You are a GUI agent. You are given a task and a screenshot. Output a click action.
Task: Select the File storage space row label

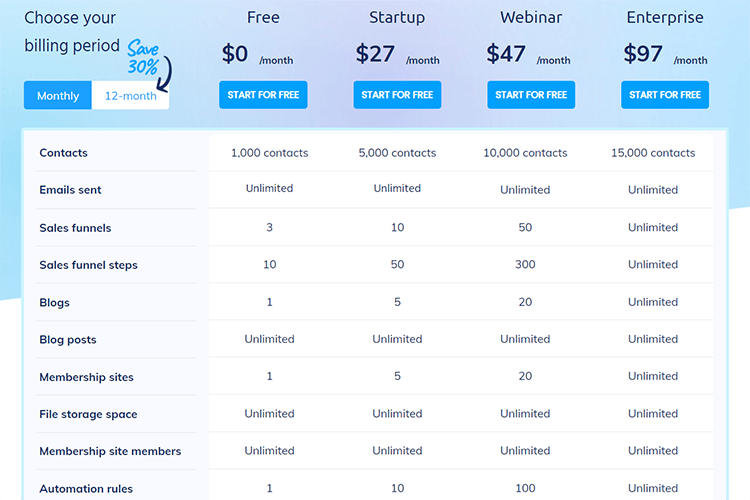pyautogui.click(x=88, y=414)
